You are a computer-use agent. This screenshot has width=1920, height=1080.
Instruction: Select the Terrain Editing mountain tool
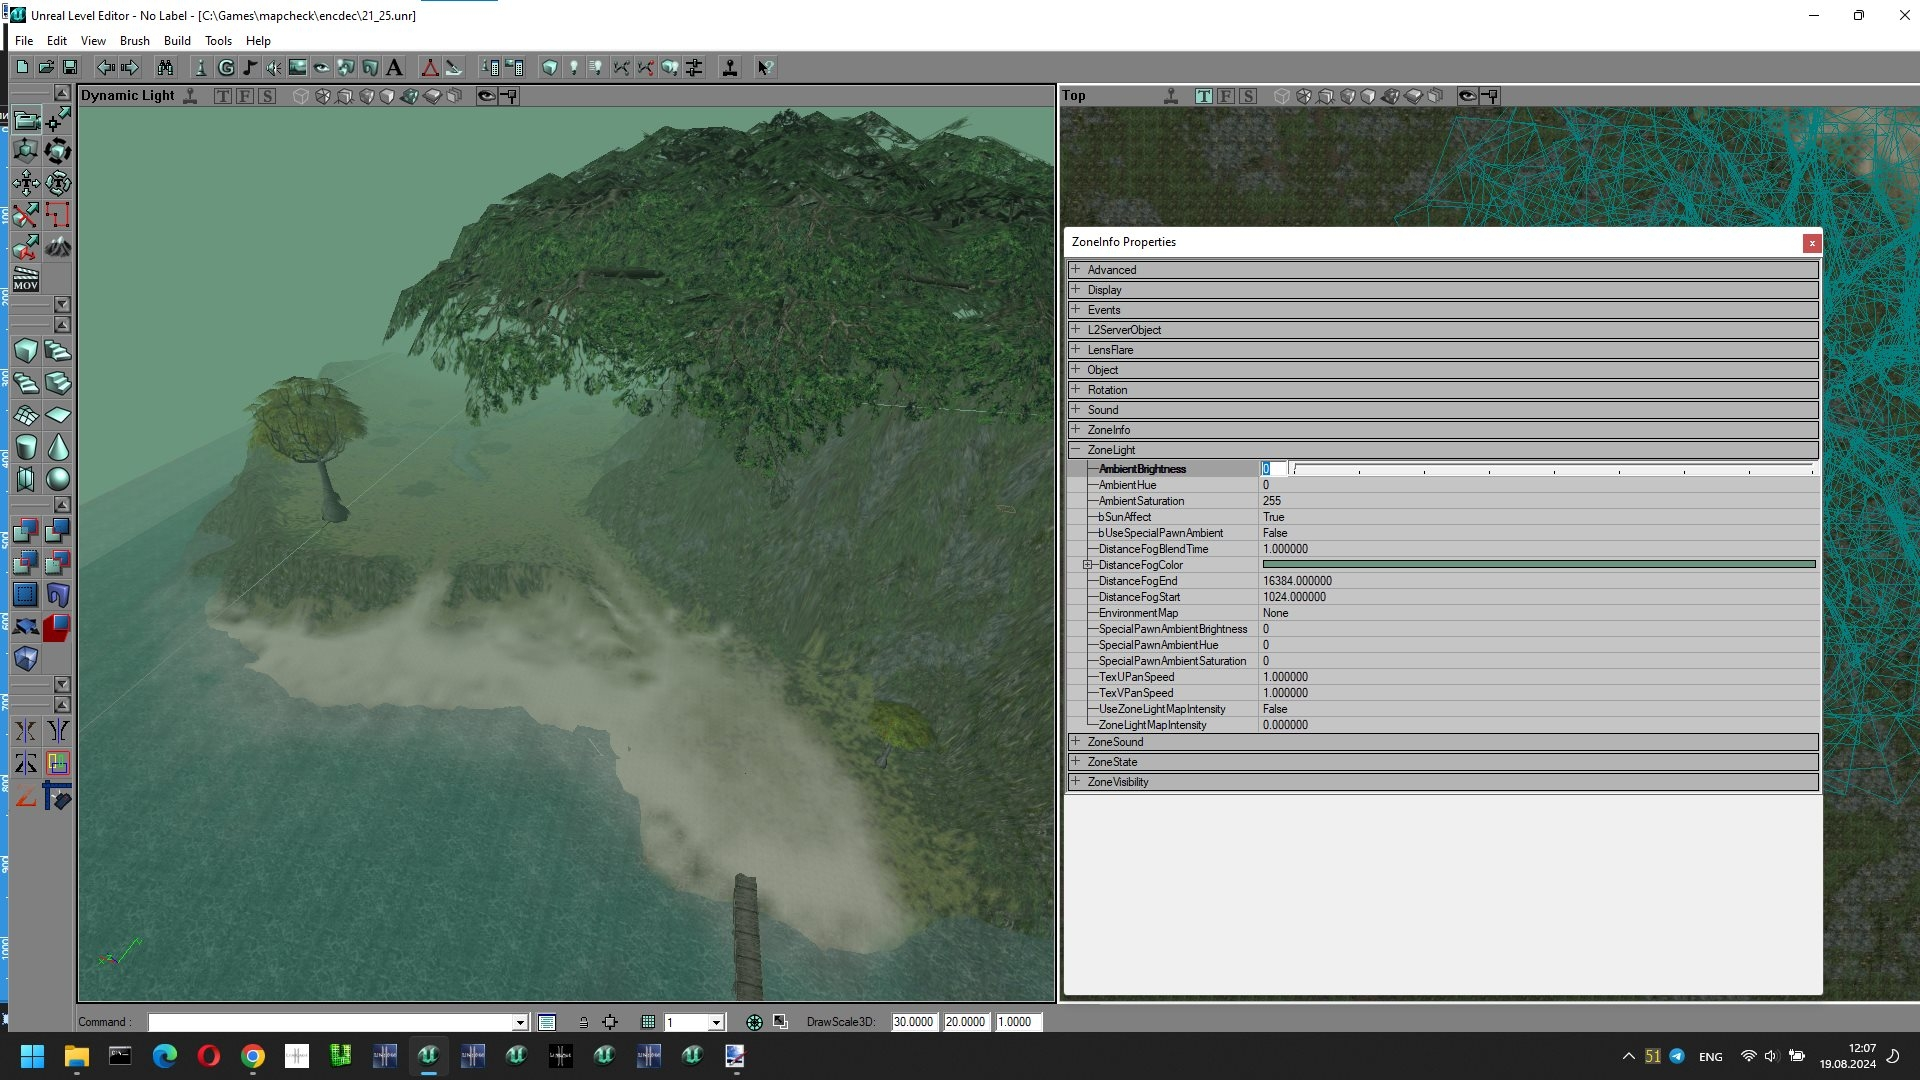pyautogui.click(x=58, y=246)
